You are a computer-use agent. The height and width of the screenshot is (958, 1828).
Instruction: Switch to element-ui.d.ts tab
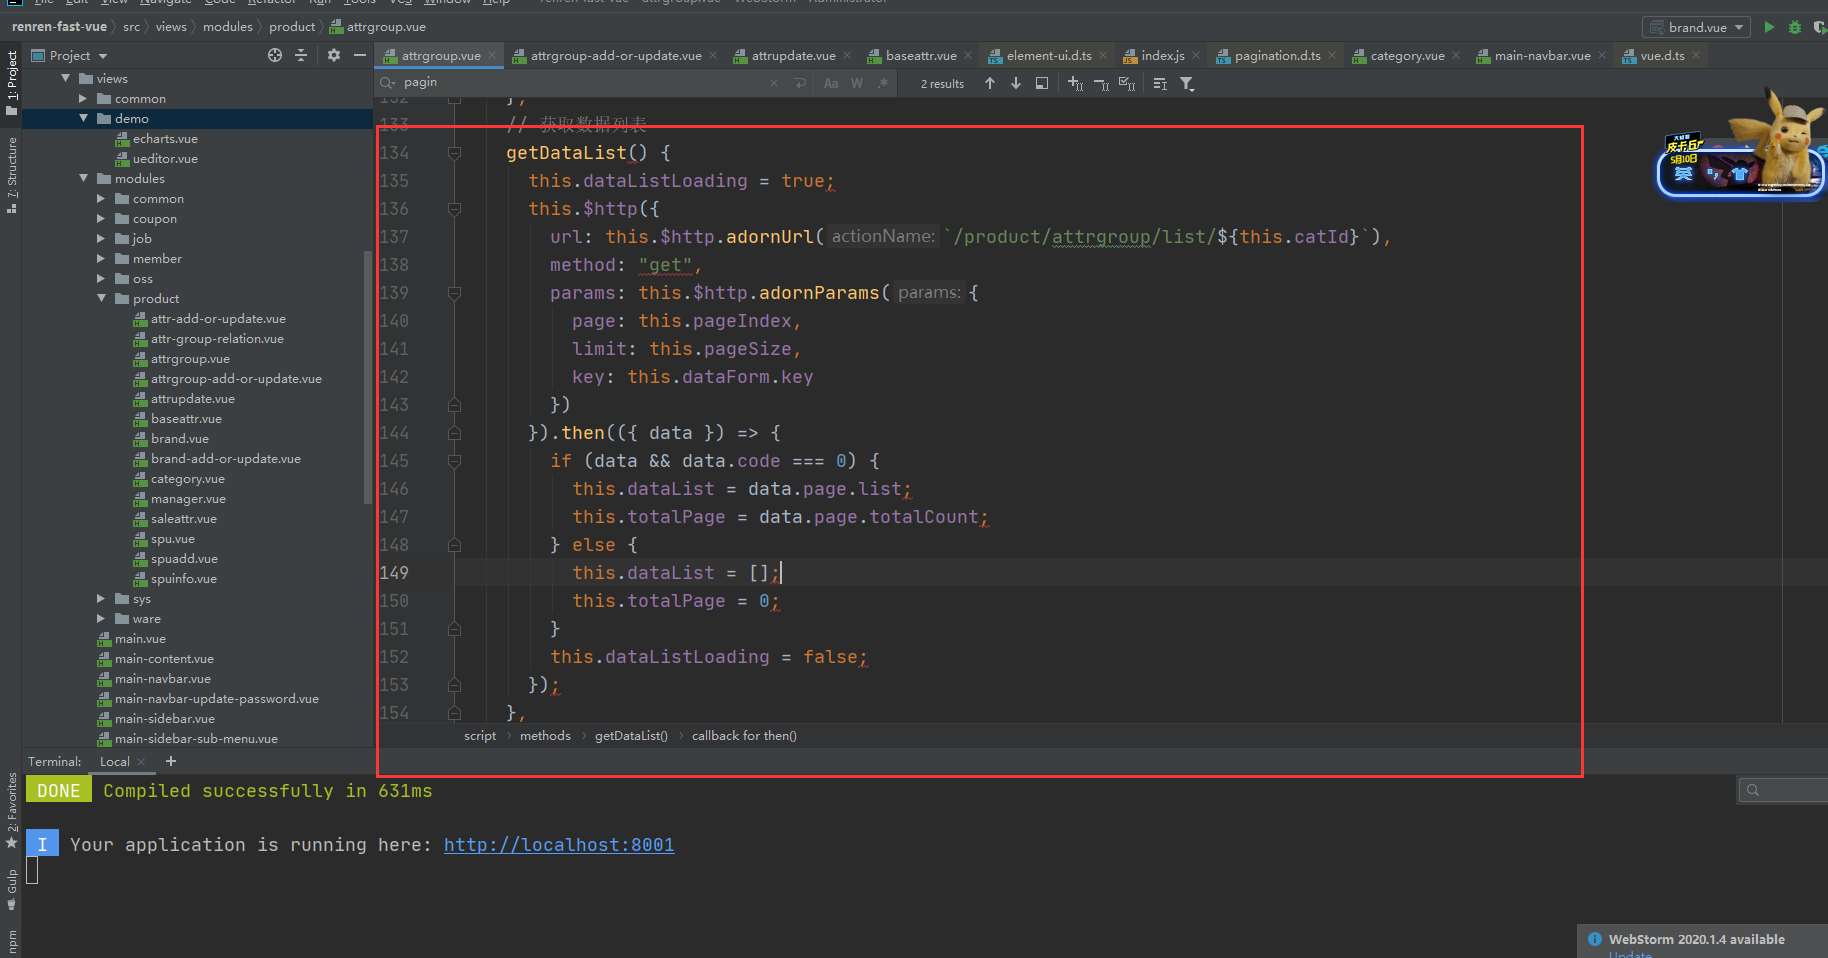(x=1048, y=56)
